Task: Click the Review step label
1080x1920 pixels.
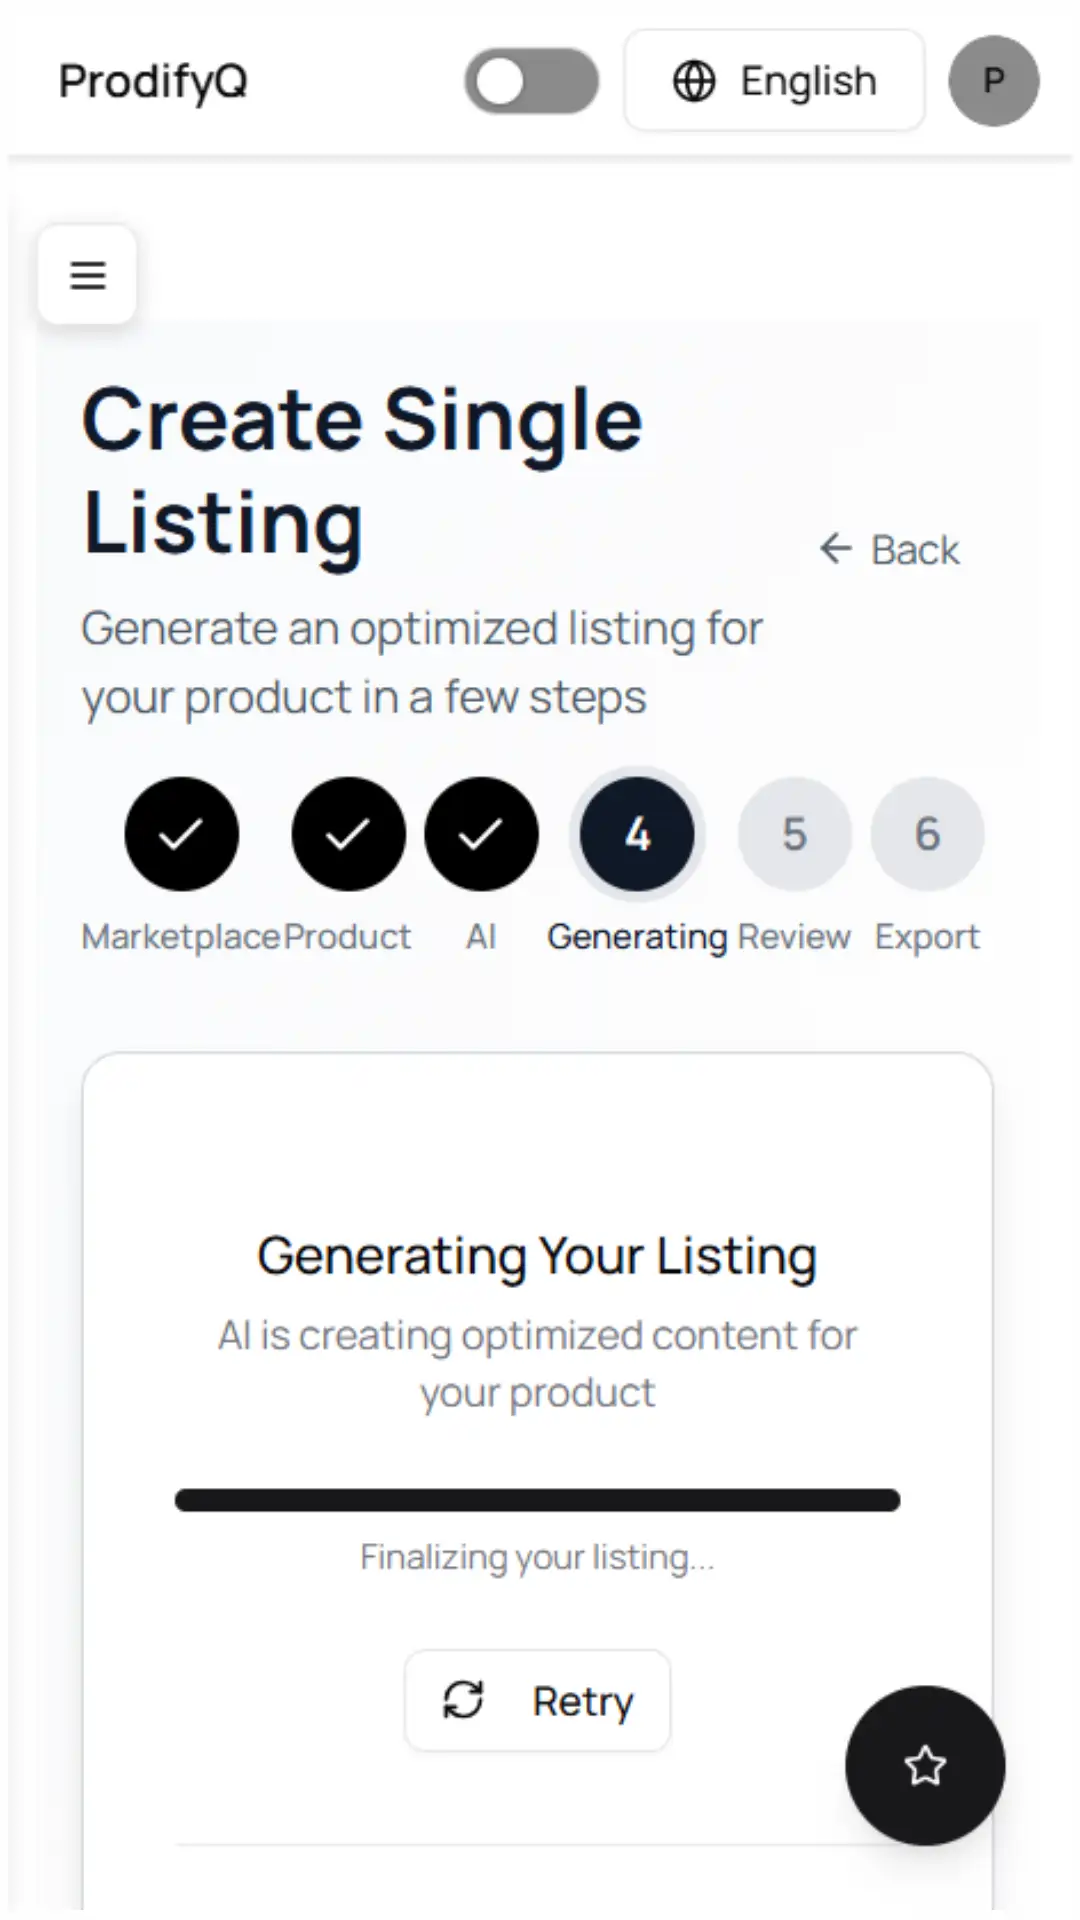Action: [794, 937]
